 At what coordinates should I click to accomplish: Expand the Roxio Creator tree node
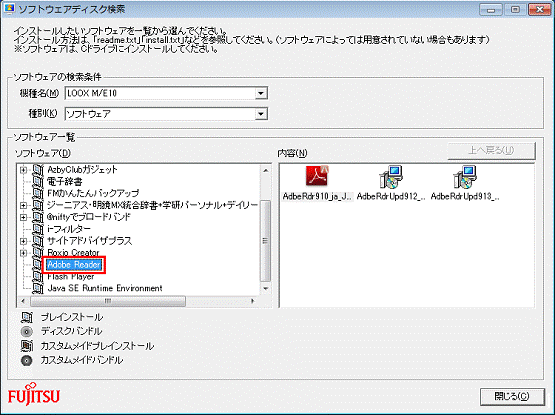[23, 253]
